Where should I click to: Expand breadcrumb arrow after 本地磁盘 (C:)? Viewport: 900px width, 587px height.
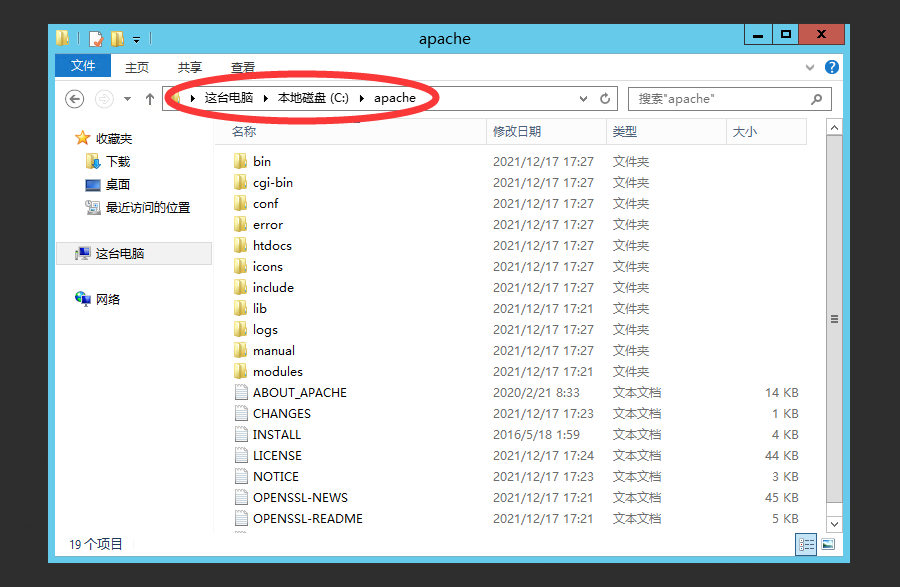[362, 99]
